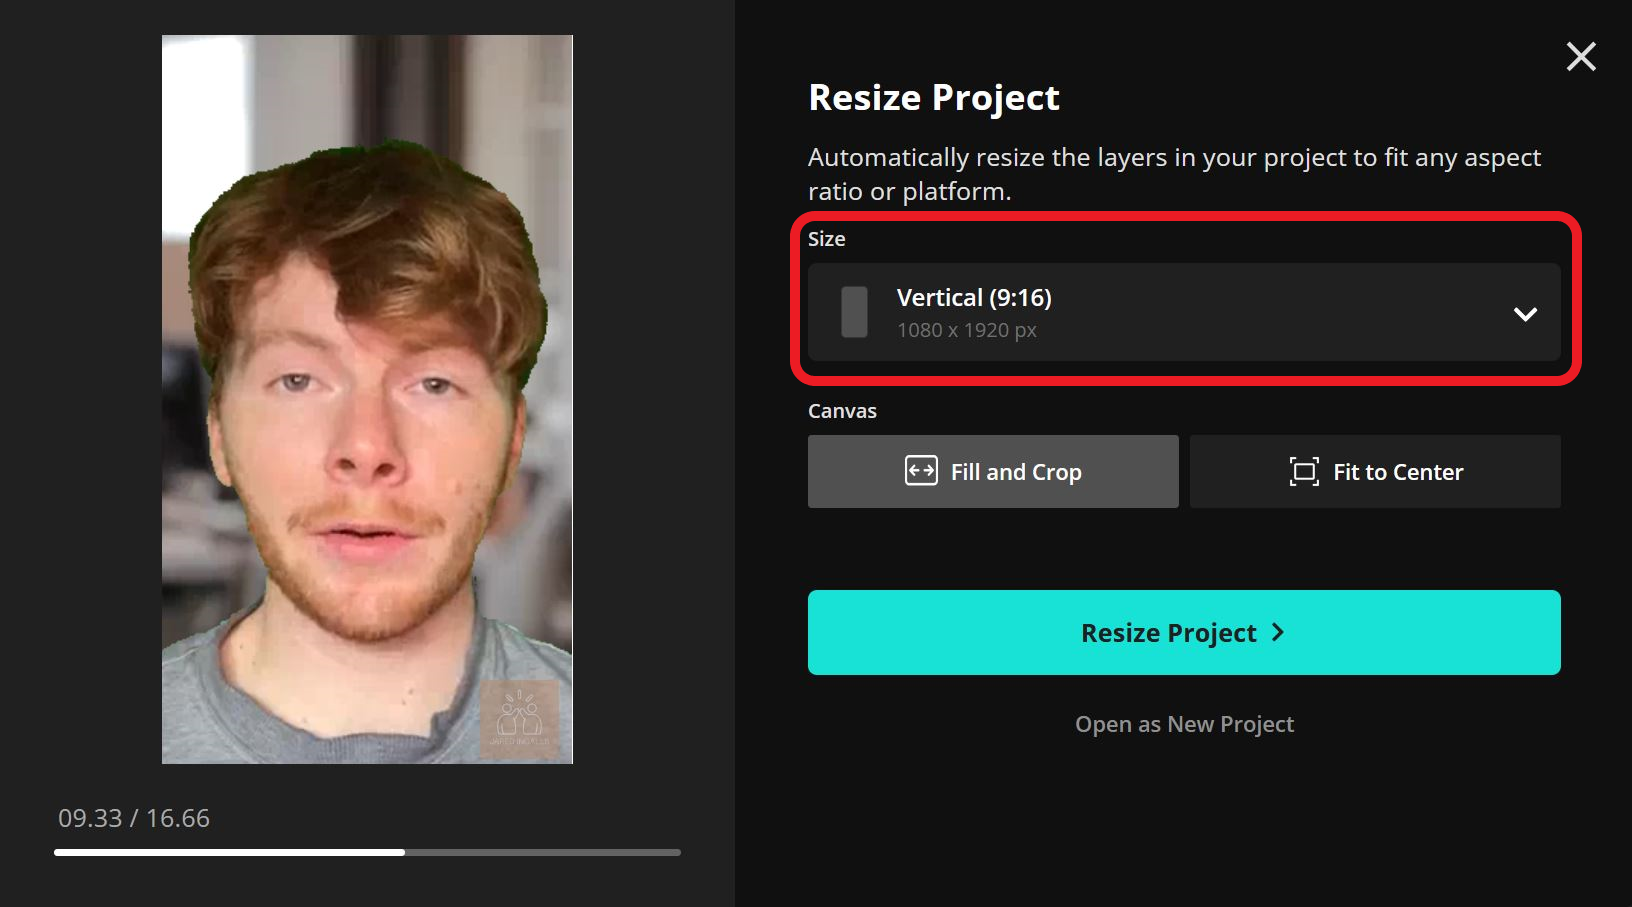Click the X icon to dismiss the dialog
The width and height of the screenshot is (1632, 907).
1581,57
